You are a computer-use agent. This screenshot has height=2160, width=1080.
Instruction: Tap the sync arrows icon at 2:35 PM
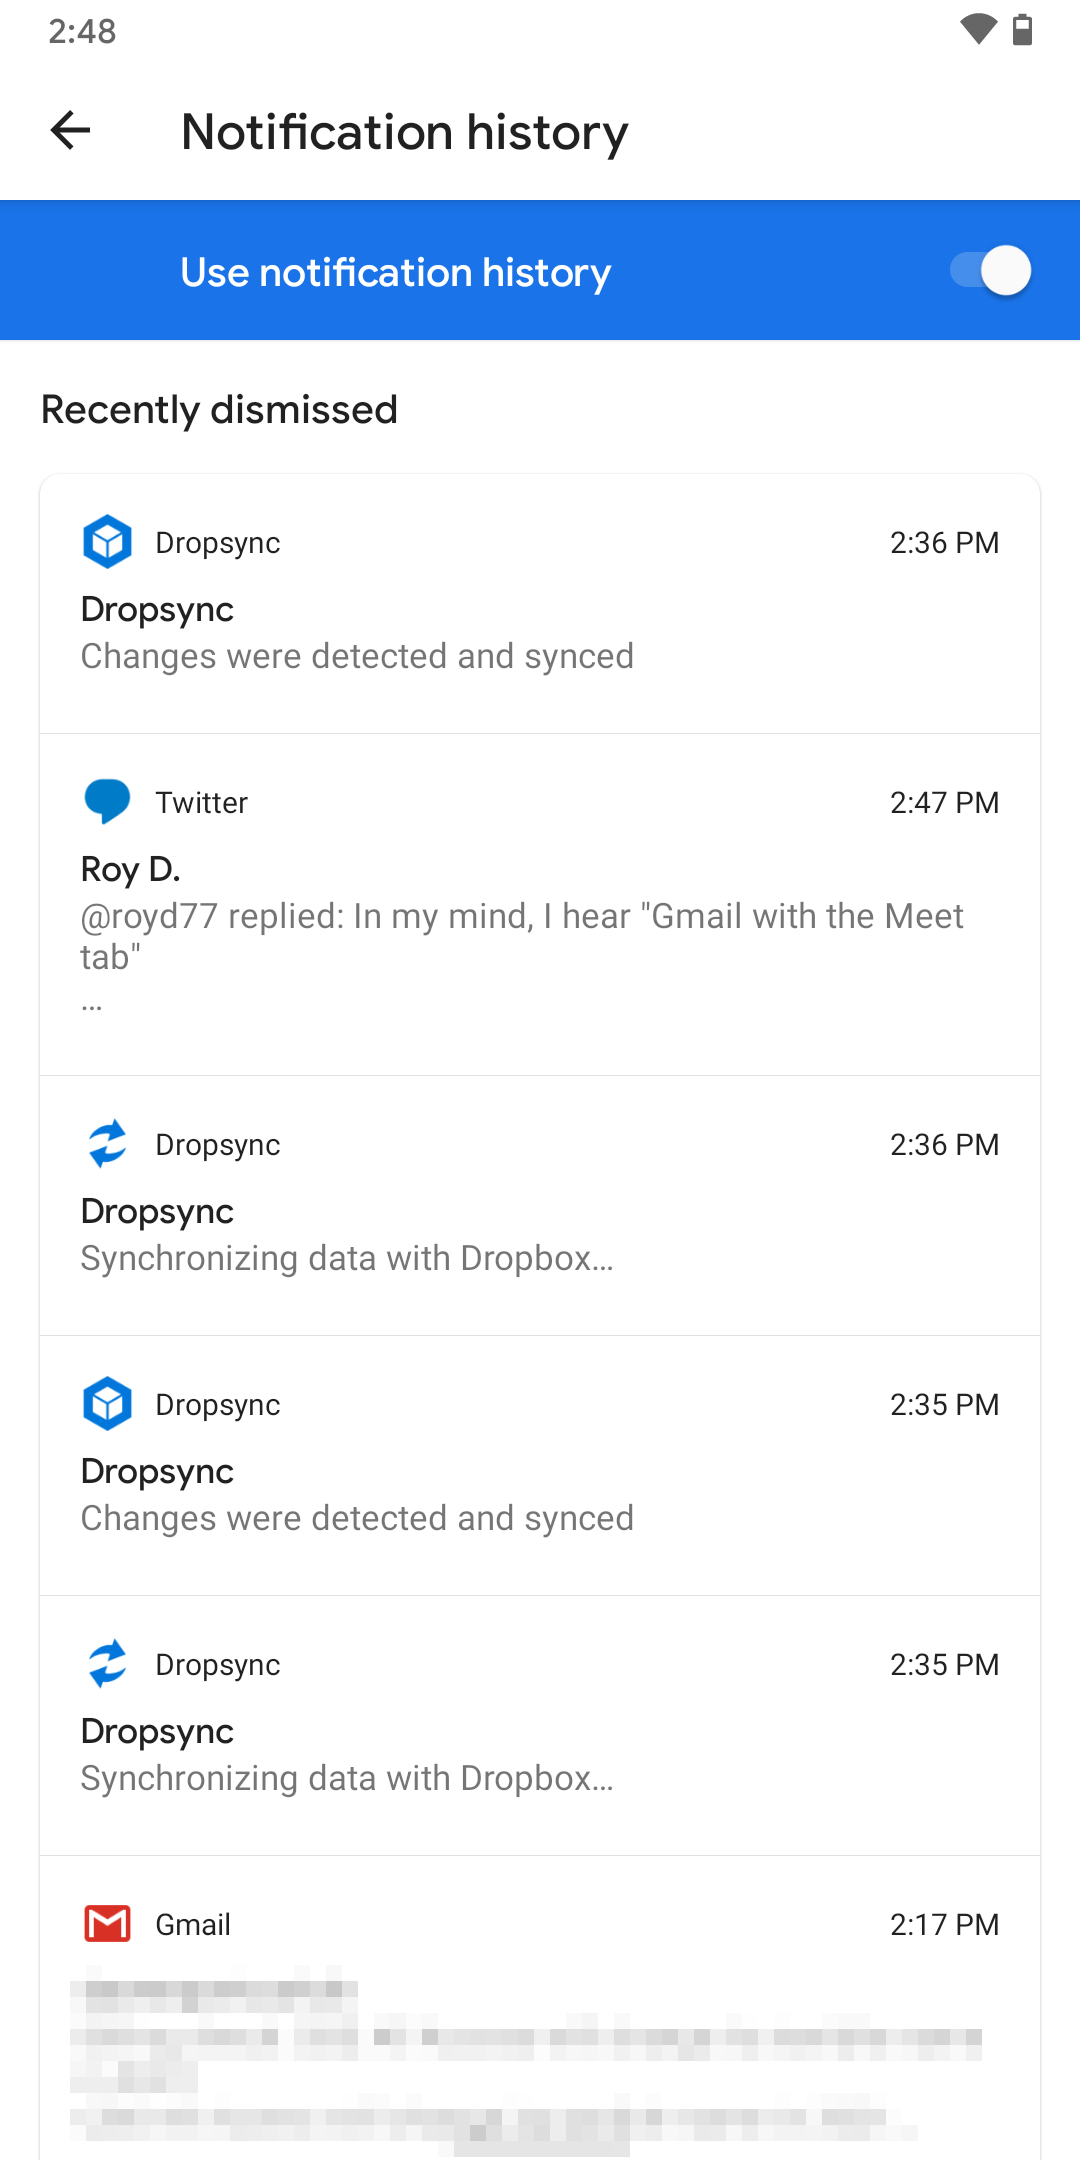tap(107, 1663)
